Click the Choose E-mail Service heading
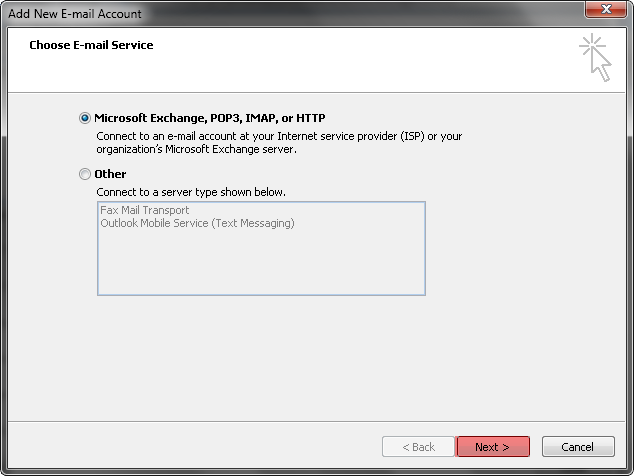 tap(91, 45)
